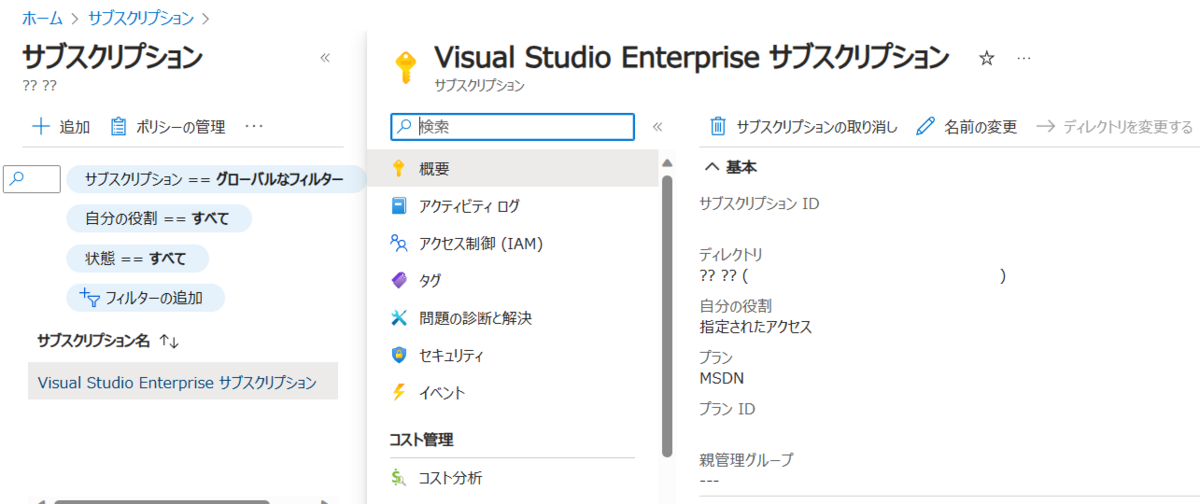1200x504 pixels.
Task: Open the 概要 overview menu item
Action: click(x=434, y=167)
